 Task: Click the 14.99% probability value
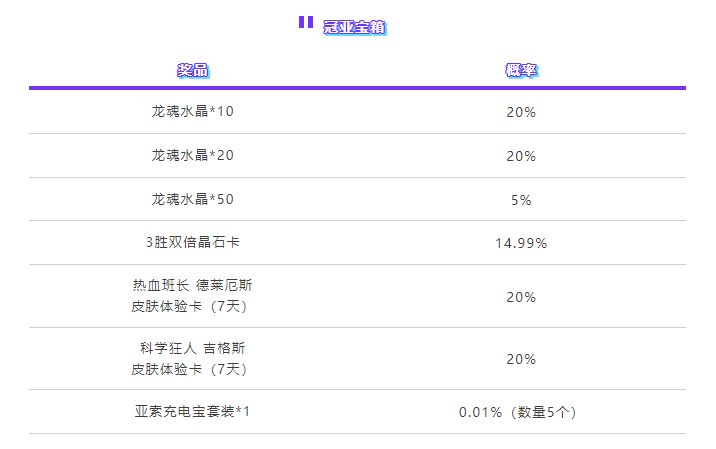coord(521,243)
